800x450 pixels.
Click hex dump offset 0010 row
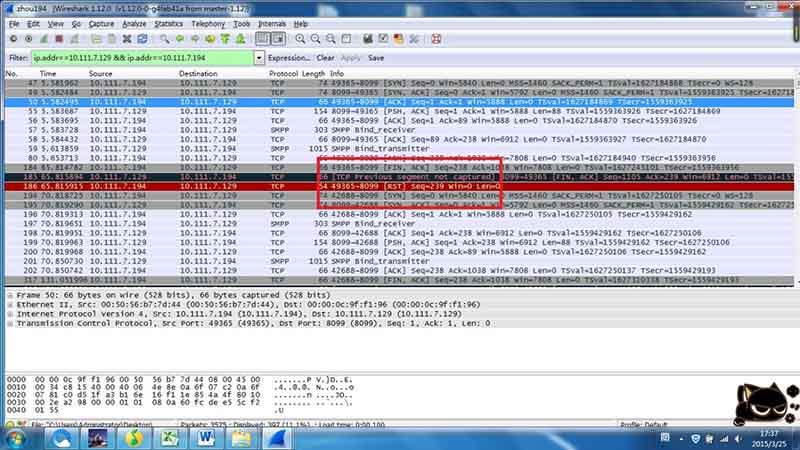coord(181,387)
